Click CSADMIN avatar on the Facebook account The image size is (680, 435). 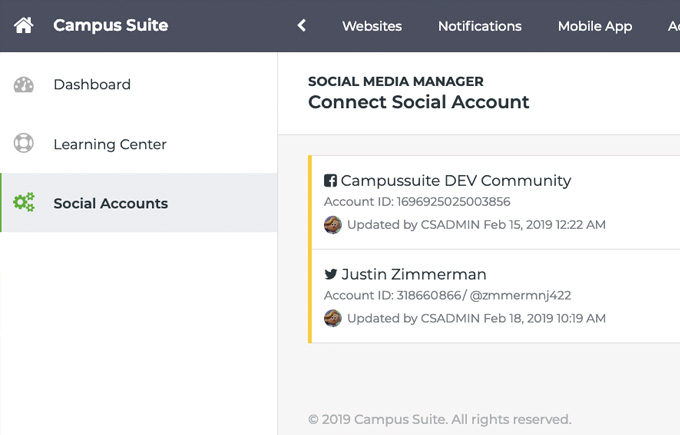click(x=333, y=225)
